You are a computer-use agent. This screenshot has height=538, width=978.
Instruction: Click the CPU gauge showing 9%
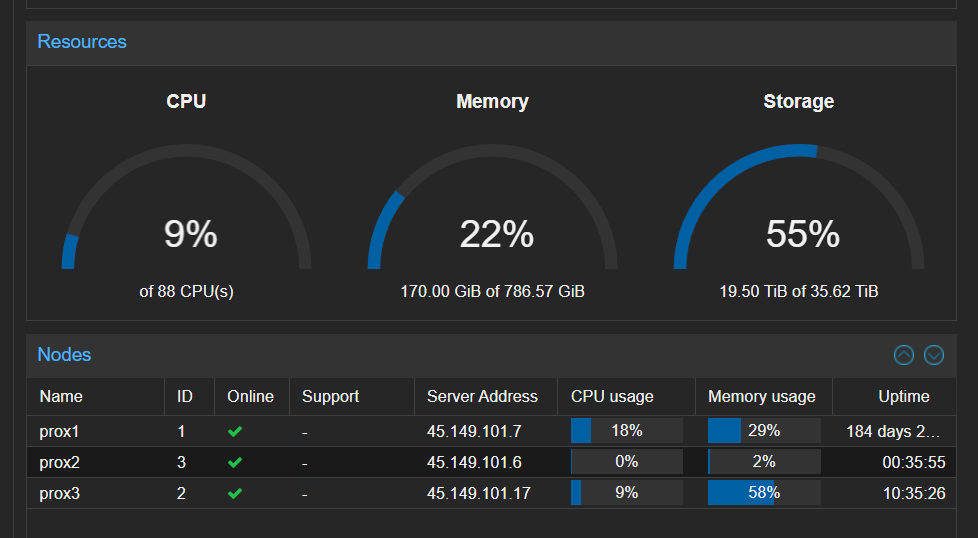point(186,207)
